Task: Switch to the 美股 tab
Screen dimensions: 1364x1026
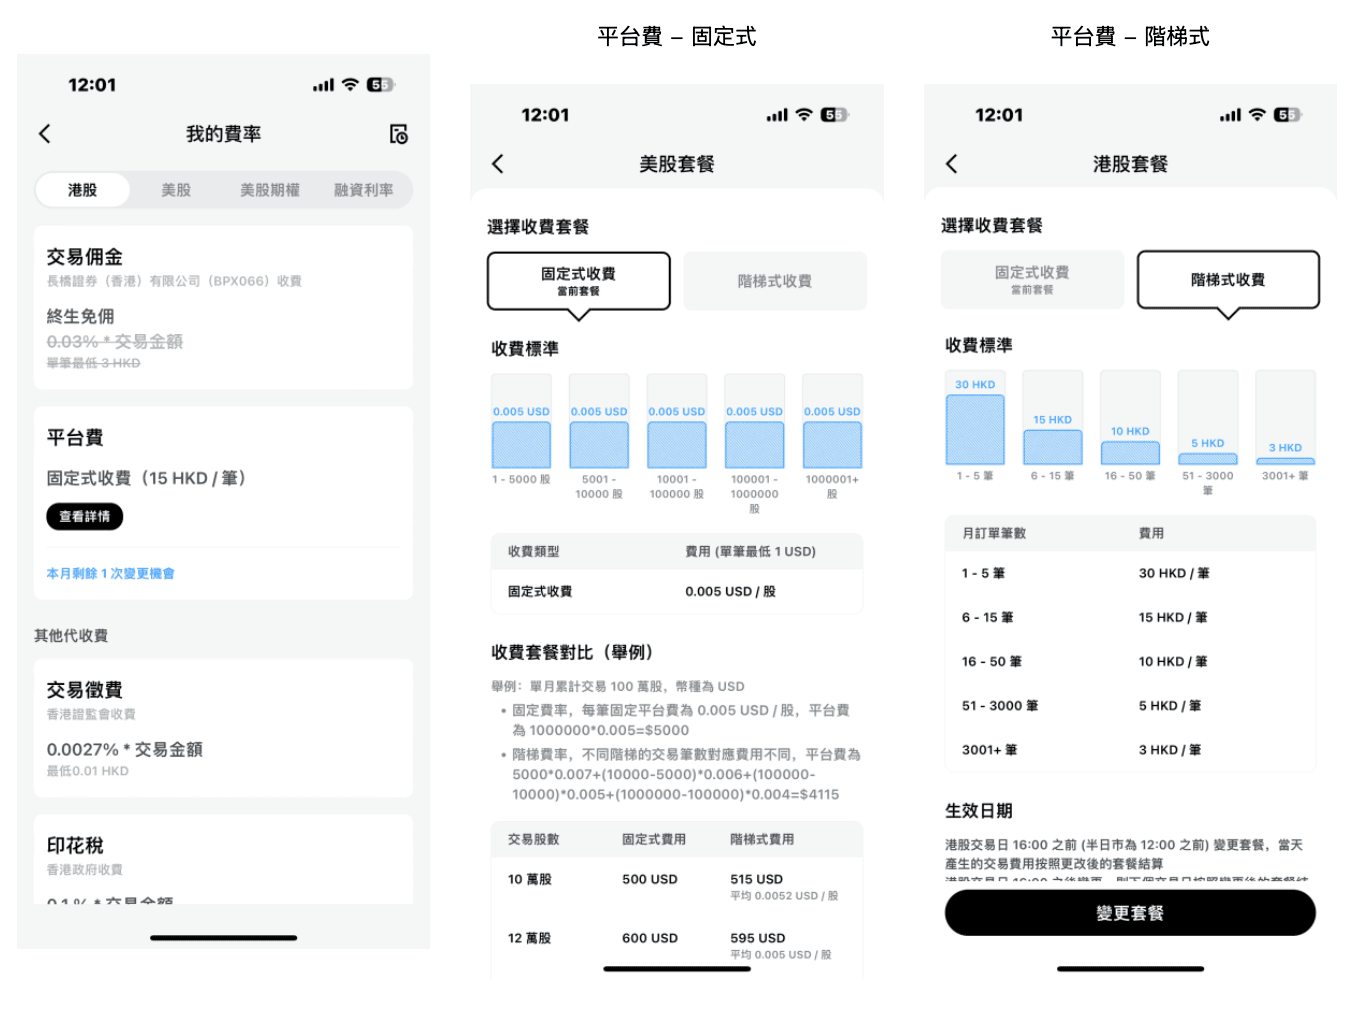Action: click(x=176, y=190)
